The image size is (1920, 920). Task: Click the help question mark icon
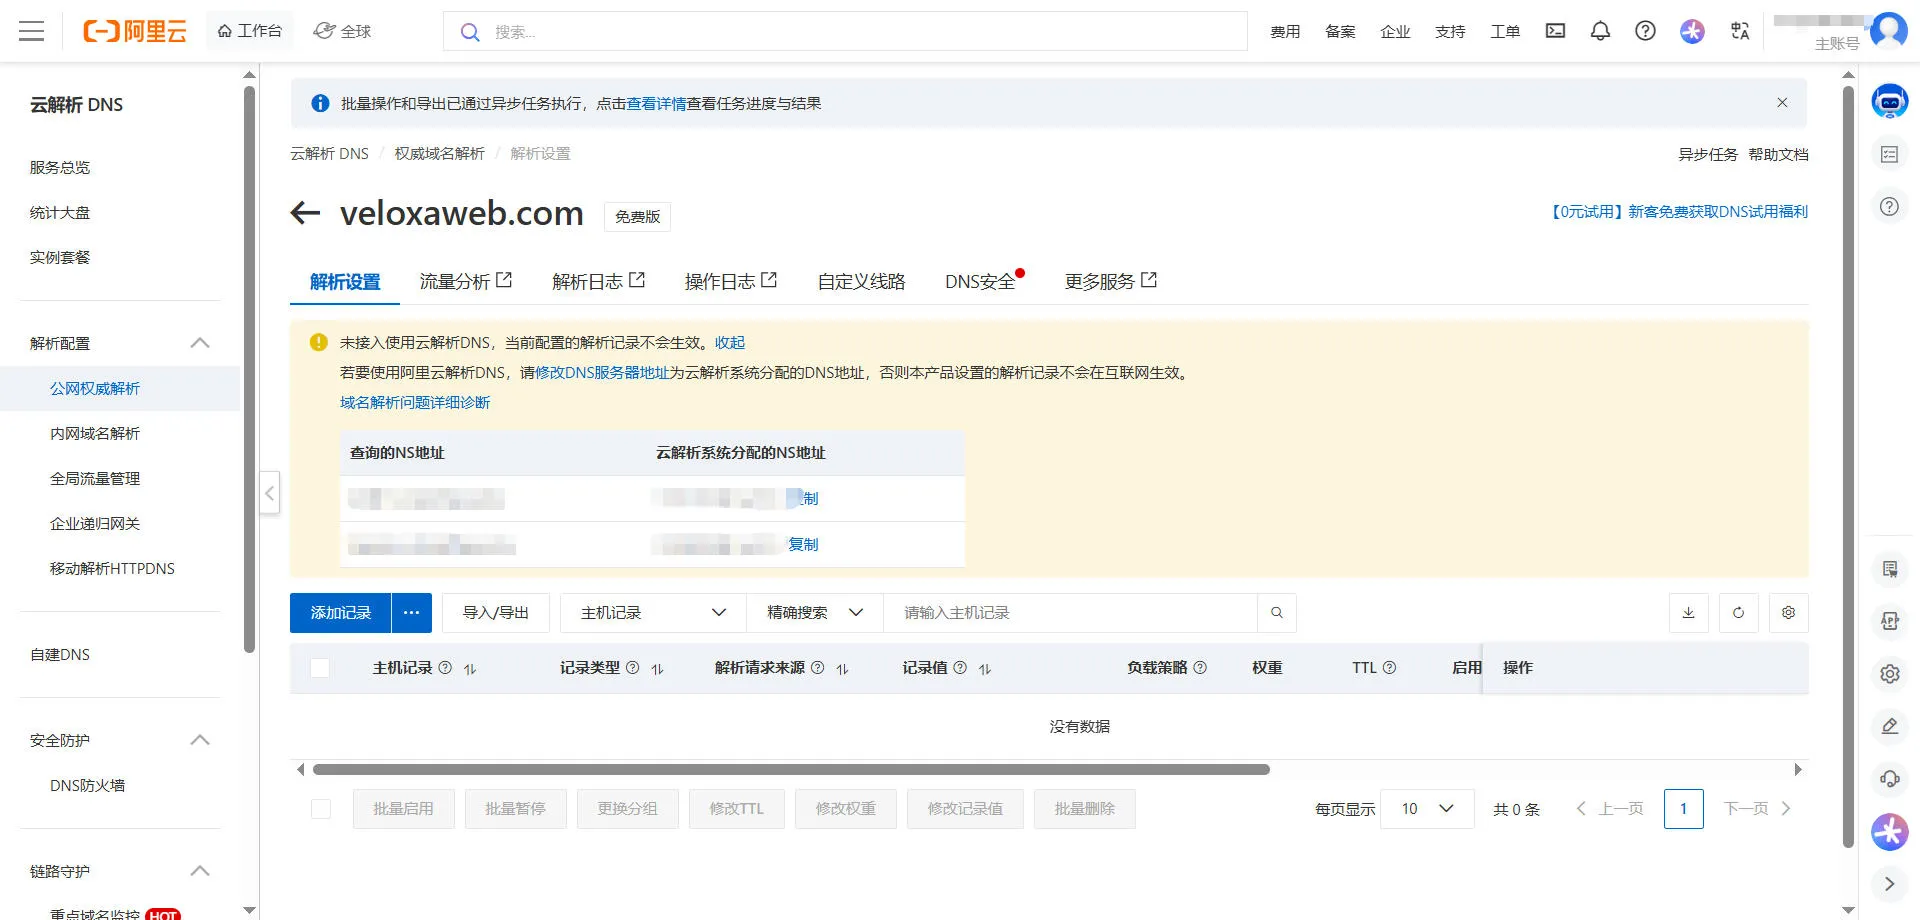pos(1645,31)
